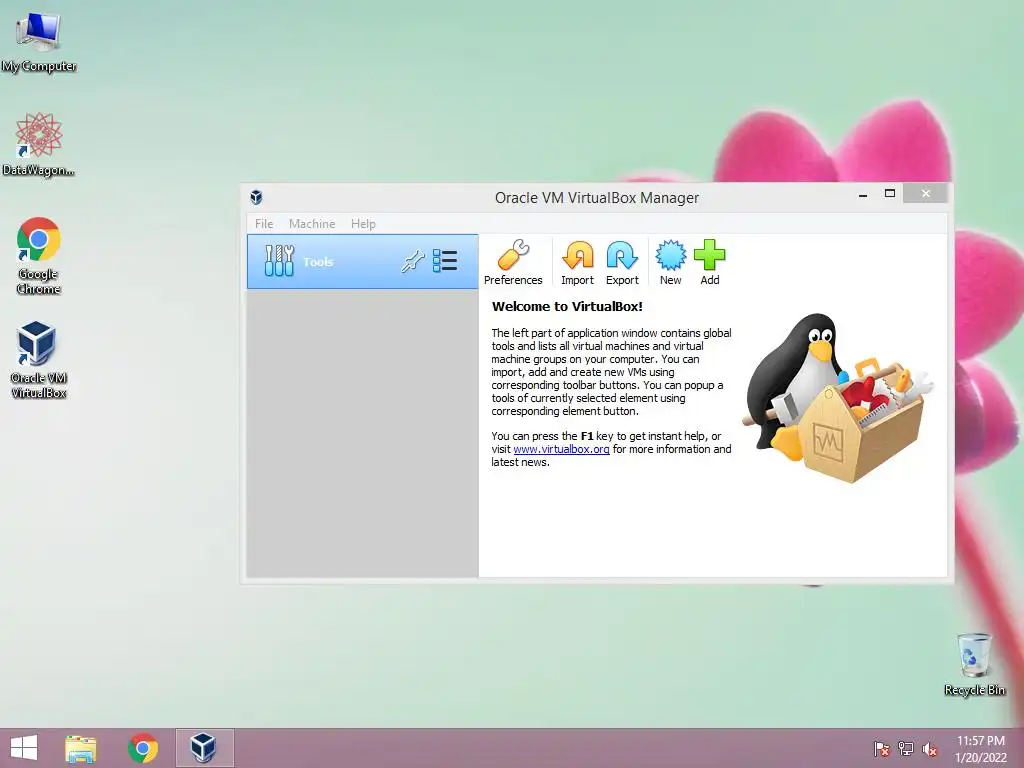Click the VirtualBox title bar cube icon

[257, 197]
